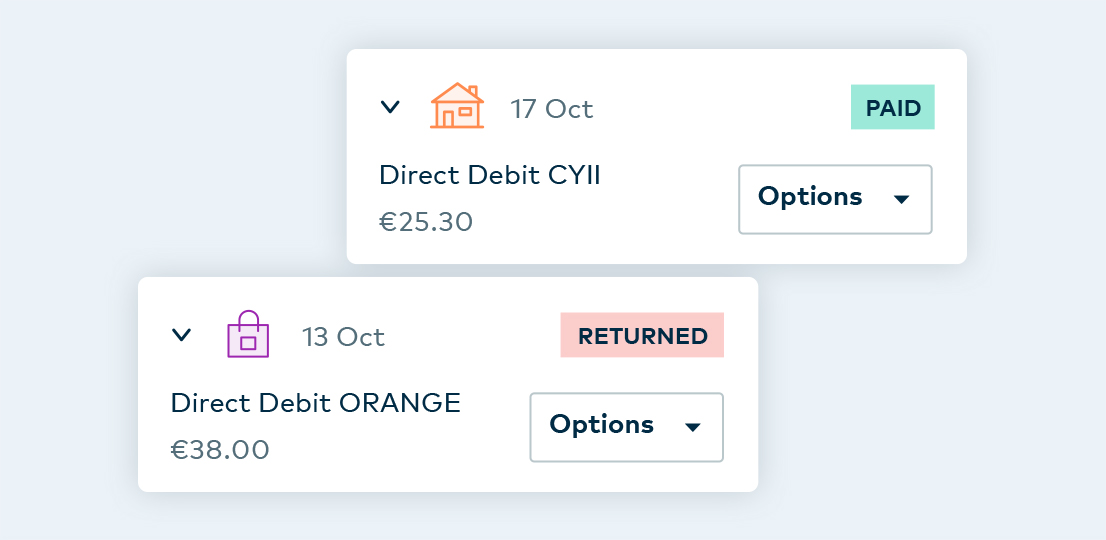Image resolution: width=1106 pixels, height=540 pixels.
Task: Click the word Options on the CYII card
Action: [x=810, y=197]
